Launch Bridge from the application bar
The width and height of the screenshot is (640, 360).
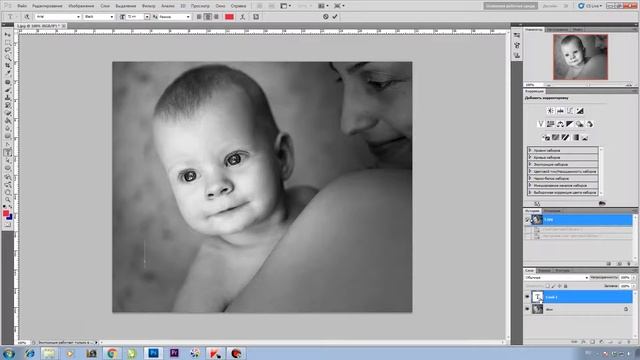coord(260,6)
